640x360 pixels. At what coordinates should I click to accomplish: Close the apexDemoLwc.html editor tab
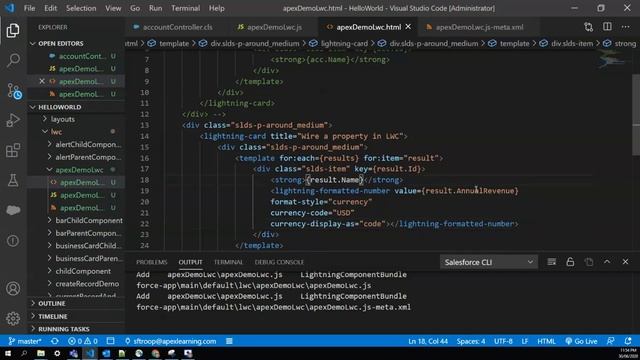[x=408, y=27]
